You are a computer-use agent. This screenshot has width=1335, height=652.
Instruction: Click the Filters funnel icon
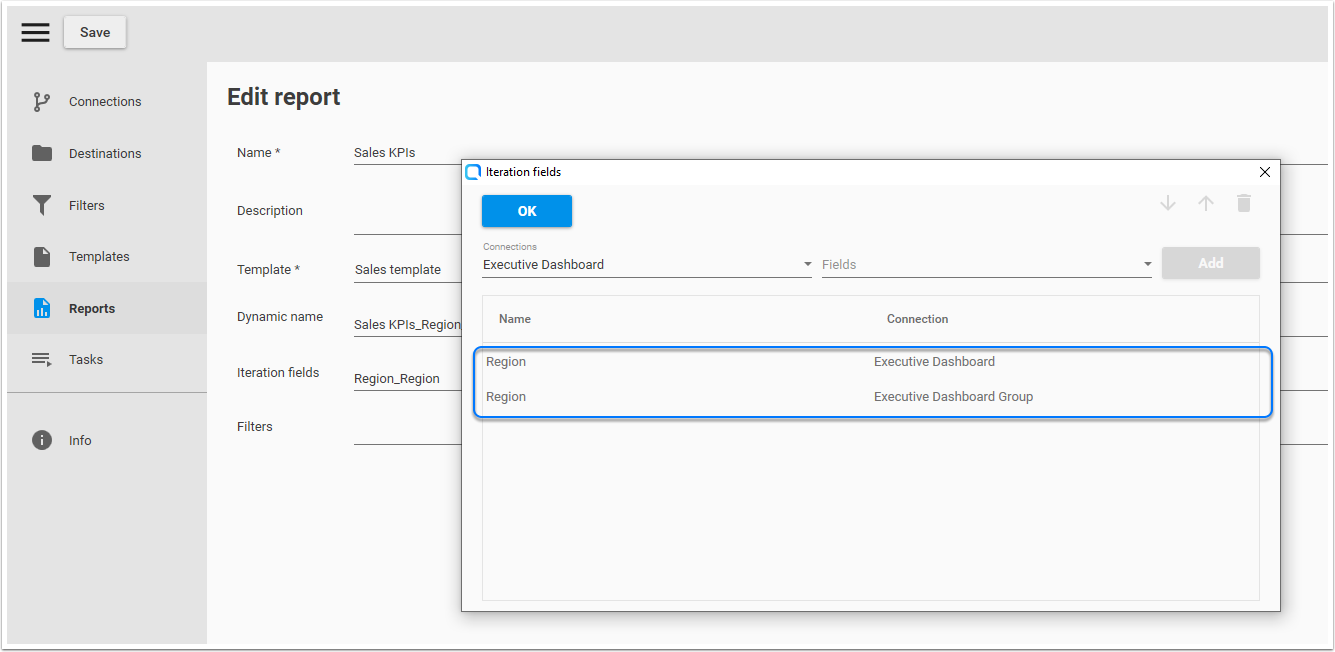click(x=42, y=205)
